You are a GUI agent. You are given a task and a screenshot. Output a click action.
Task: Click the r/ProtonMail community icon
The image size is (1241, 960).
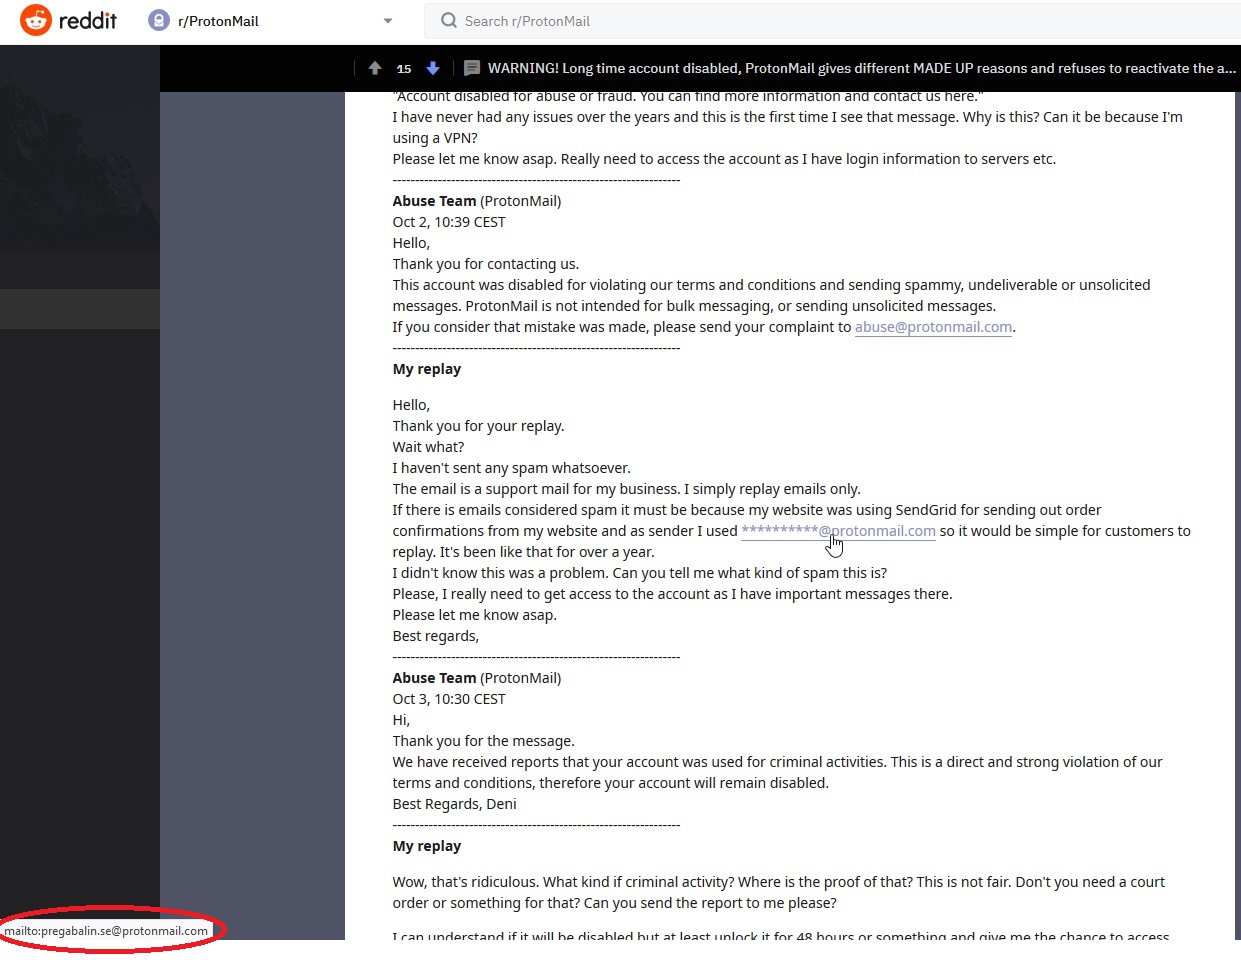[x=159, y=20]
